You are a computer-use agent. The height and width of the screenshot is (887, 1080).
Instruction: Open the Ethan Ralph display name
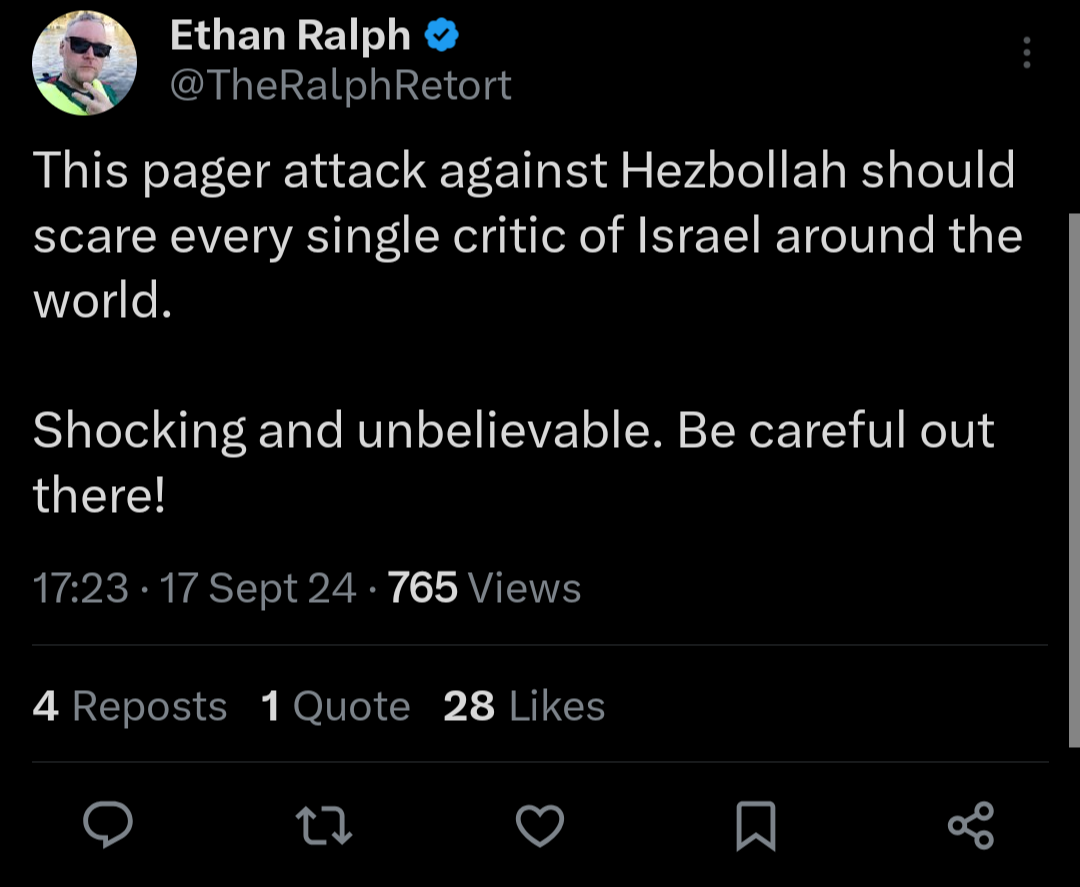click(290, 34)
